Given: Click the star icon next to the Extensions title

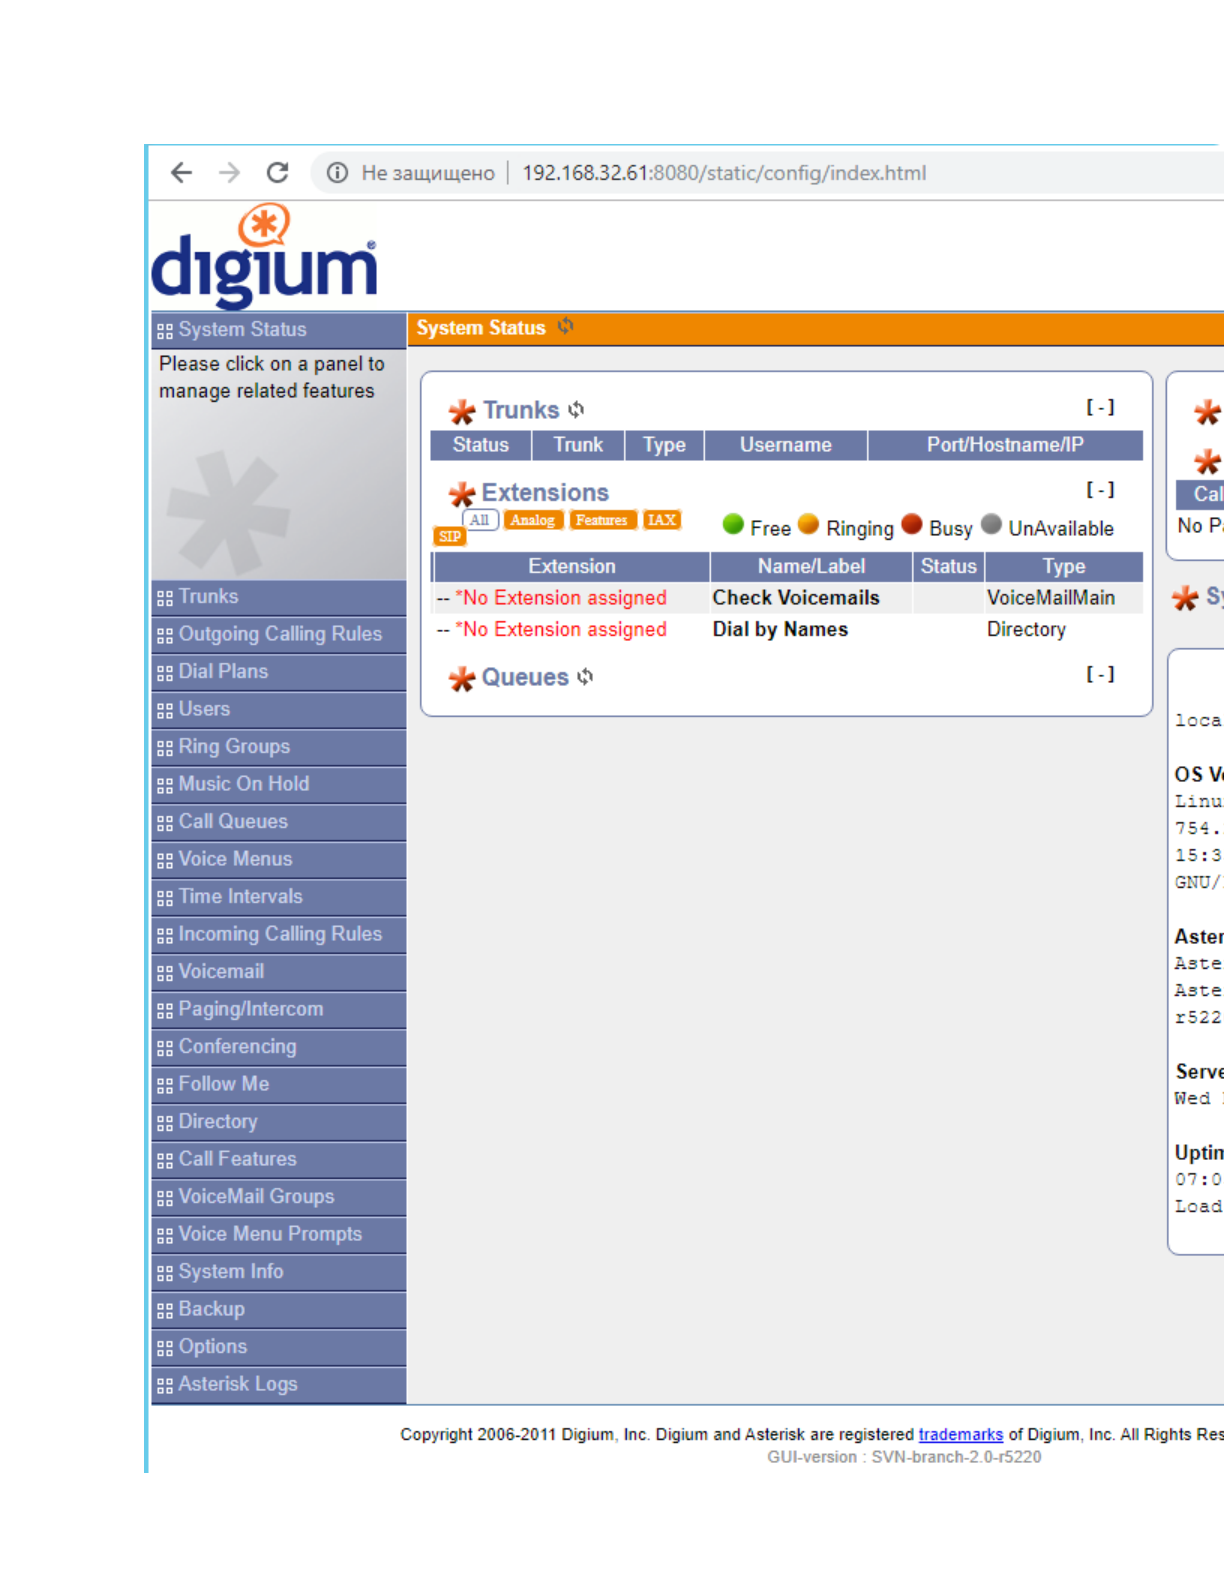Looking at the screenshot, I should coord(462,494).
